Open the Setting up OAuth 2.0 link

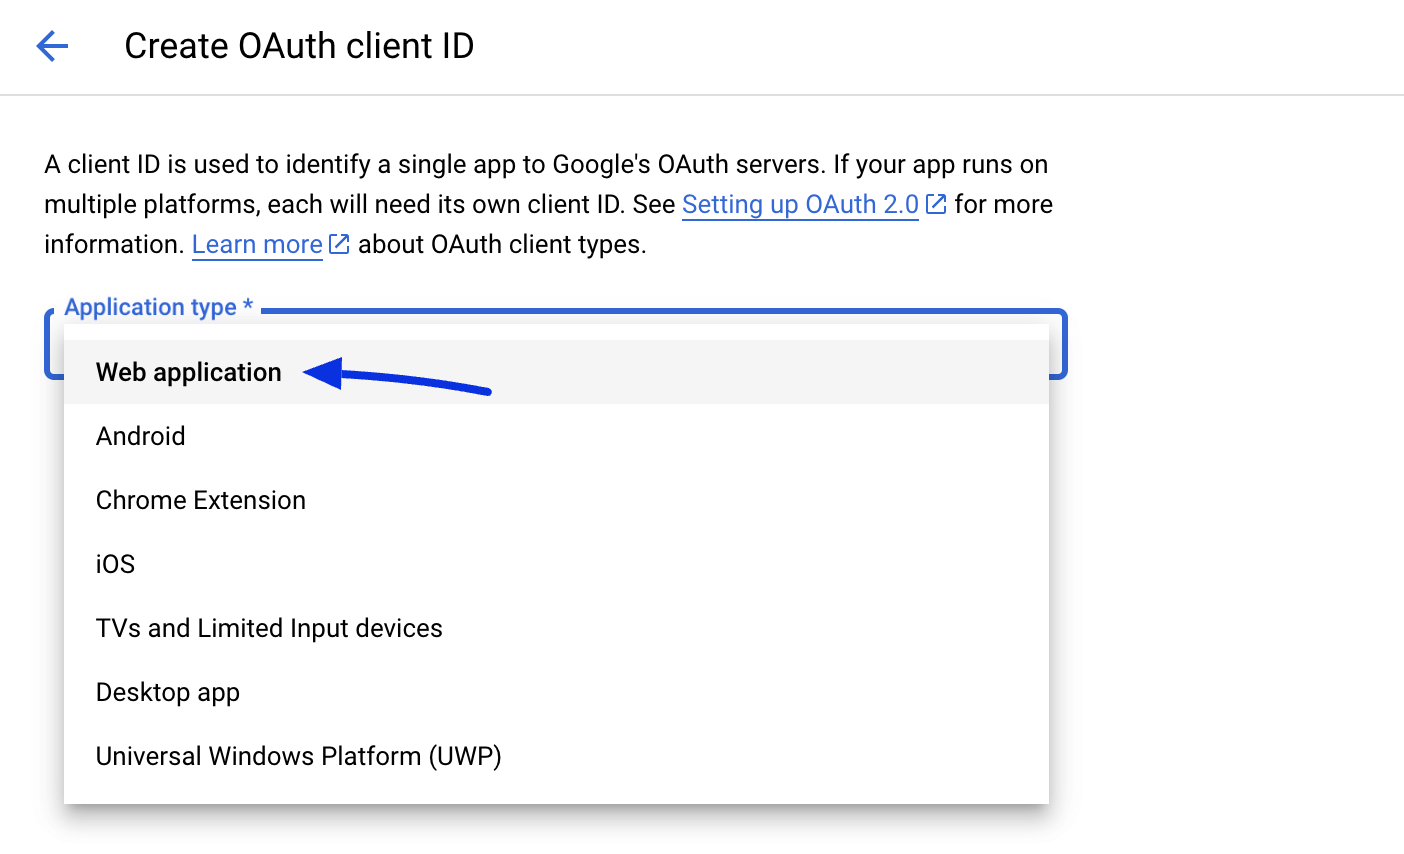click(x=800, y=204)
